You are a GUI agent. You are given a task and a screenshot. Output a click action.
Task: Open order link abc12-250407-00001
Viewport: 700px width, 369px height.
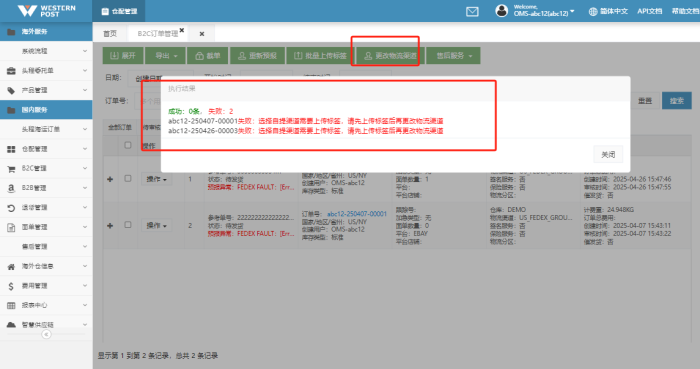(357, 214)
